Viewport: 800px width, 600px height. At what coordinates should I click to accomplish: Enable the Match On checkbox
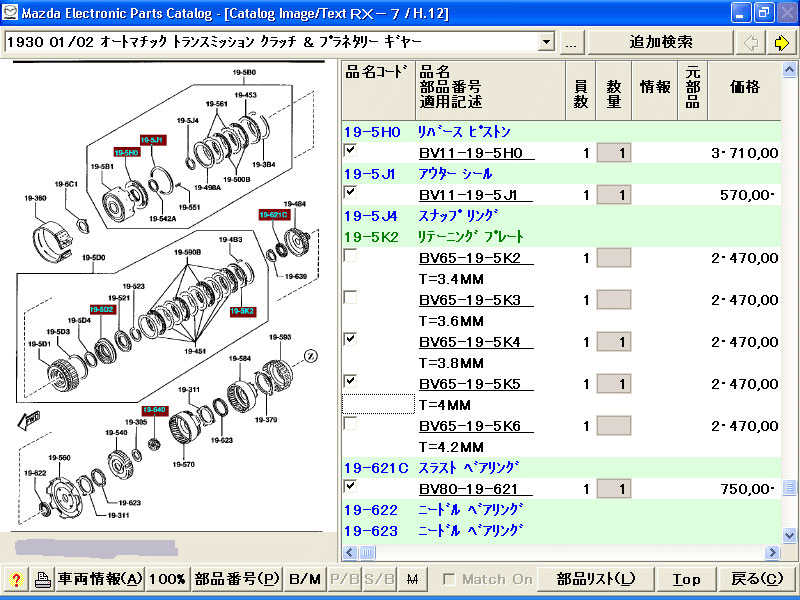[x=449, y=579]
